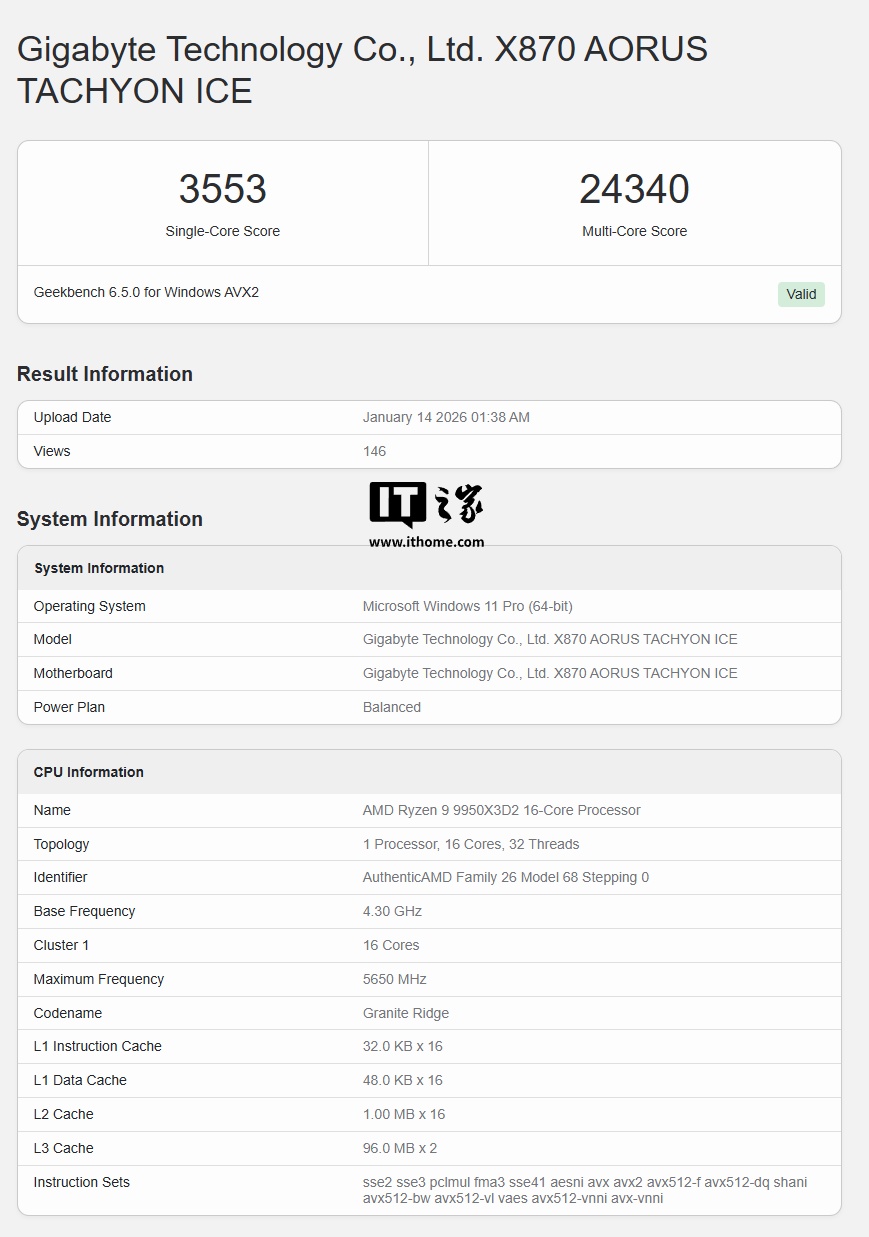The width and height of the screenshot is (869, 1237).
Task: Click the Views count 146
Action: [x=374, y=451]
